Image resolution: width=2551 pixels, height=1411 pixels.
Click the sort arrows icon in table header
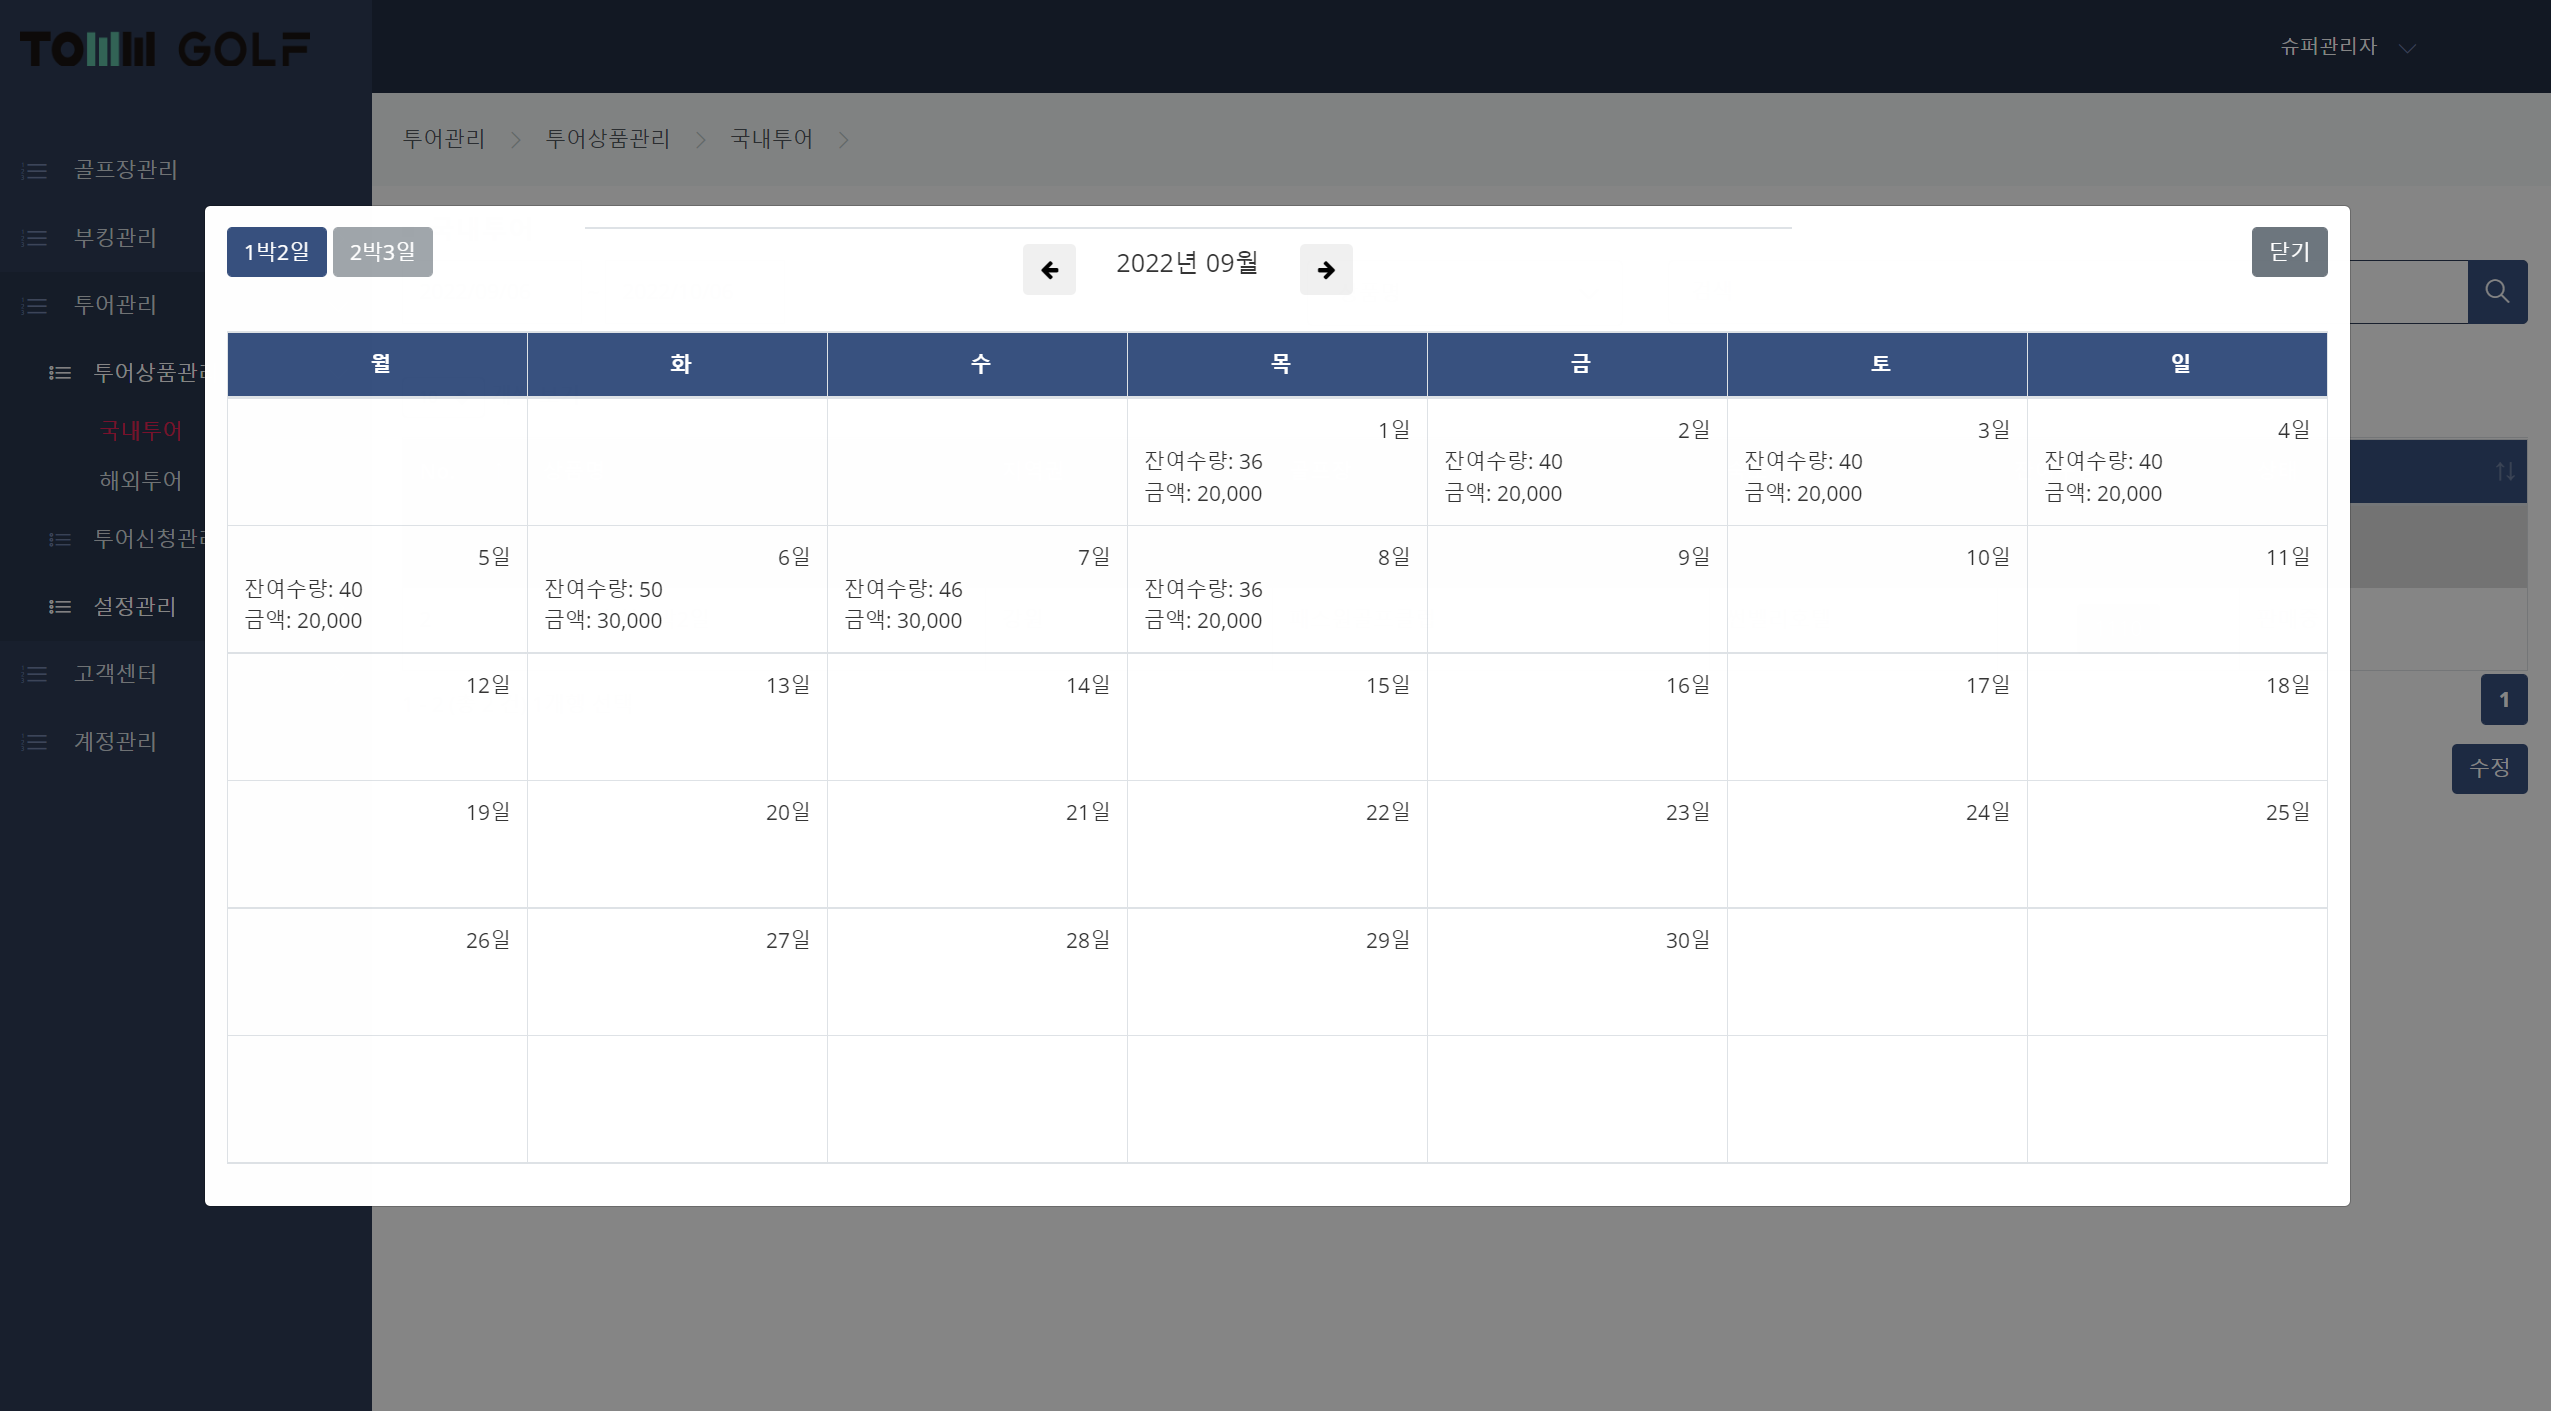[x=2504, y=471]
